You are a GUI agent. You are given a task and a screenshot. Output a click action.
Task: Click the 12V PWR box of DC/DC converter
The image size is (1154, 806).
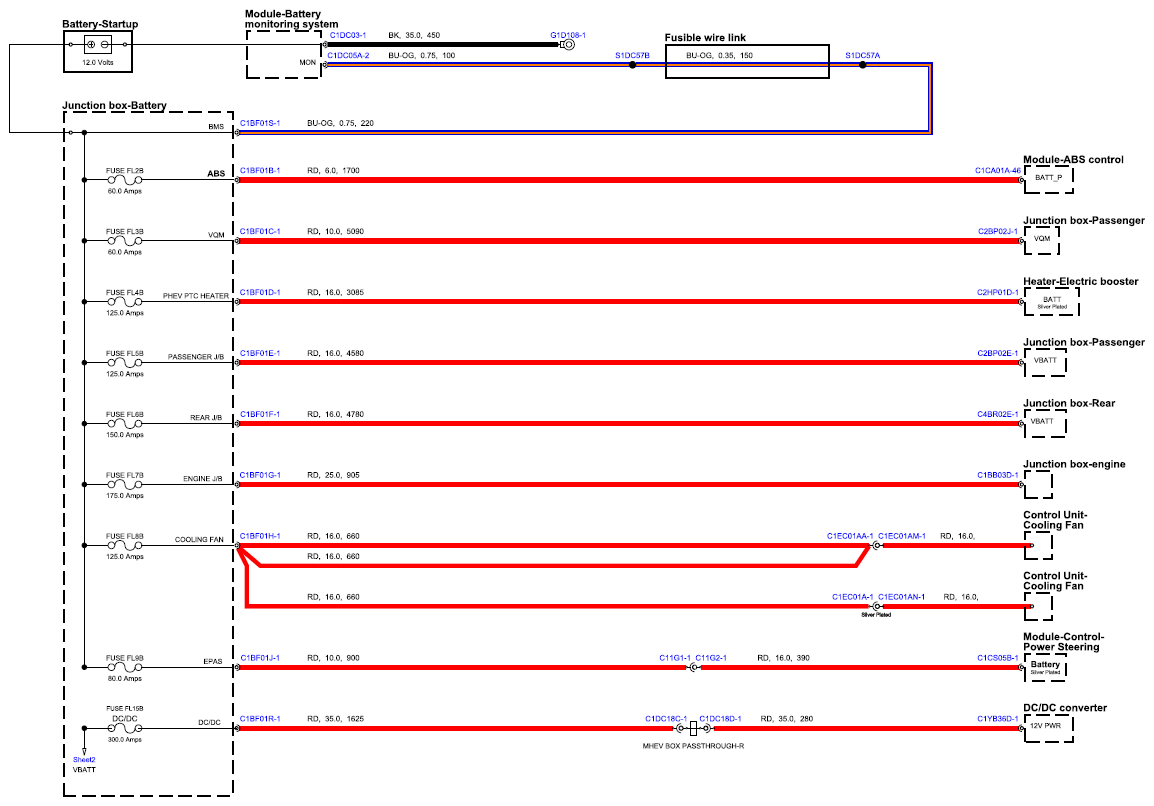pyautogui.click(x=1049, y=728)
